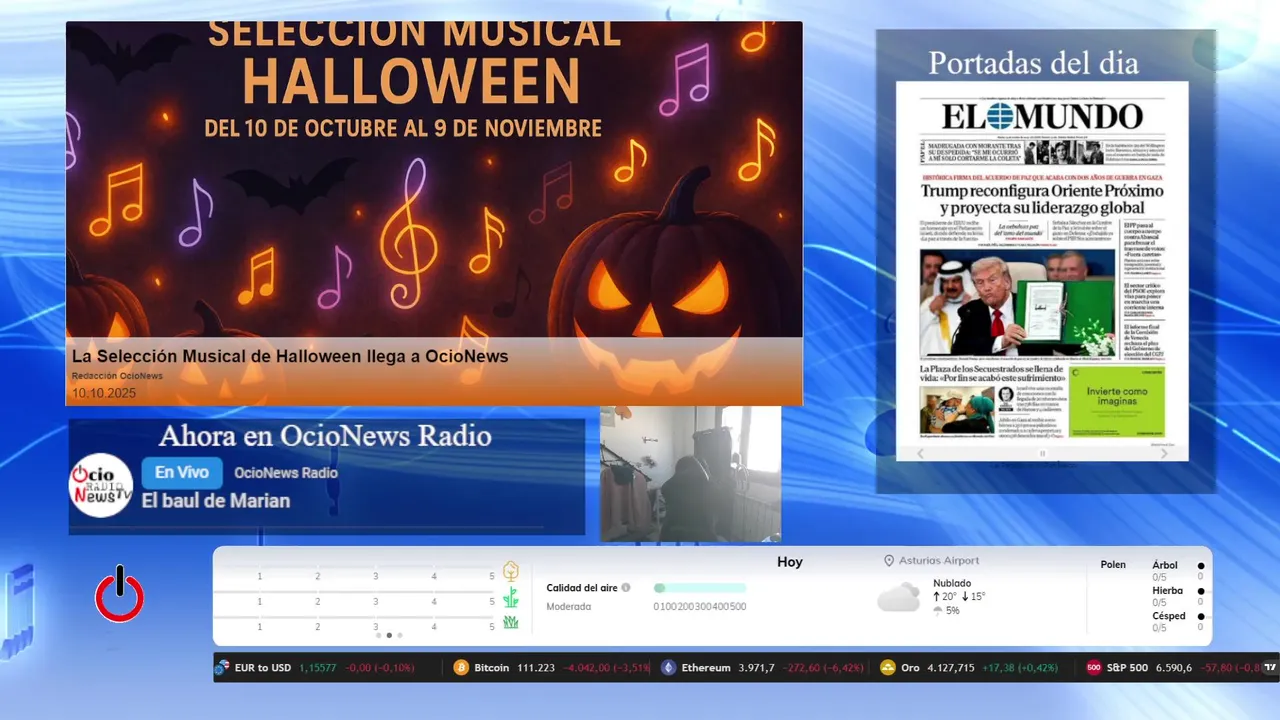
Task: Click the Portadas del dia heading
Action: [x=1033, y=63]
